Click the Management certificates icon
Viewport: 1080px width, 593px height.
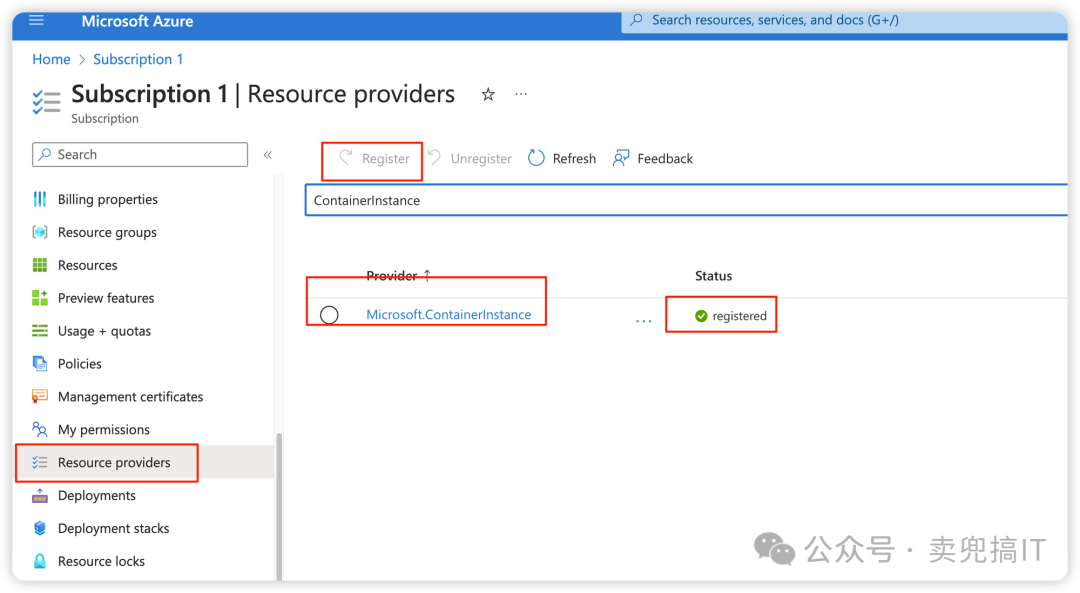(x=40, y=397)
